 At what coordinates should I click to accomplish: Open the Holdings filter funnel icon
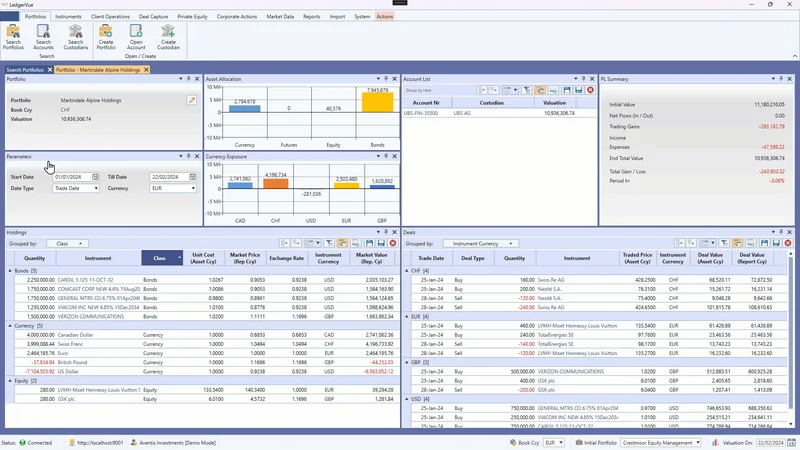tap(330, 243)
